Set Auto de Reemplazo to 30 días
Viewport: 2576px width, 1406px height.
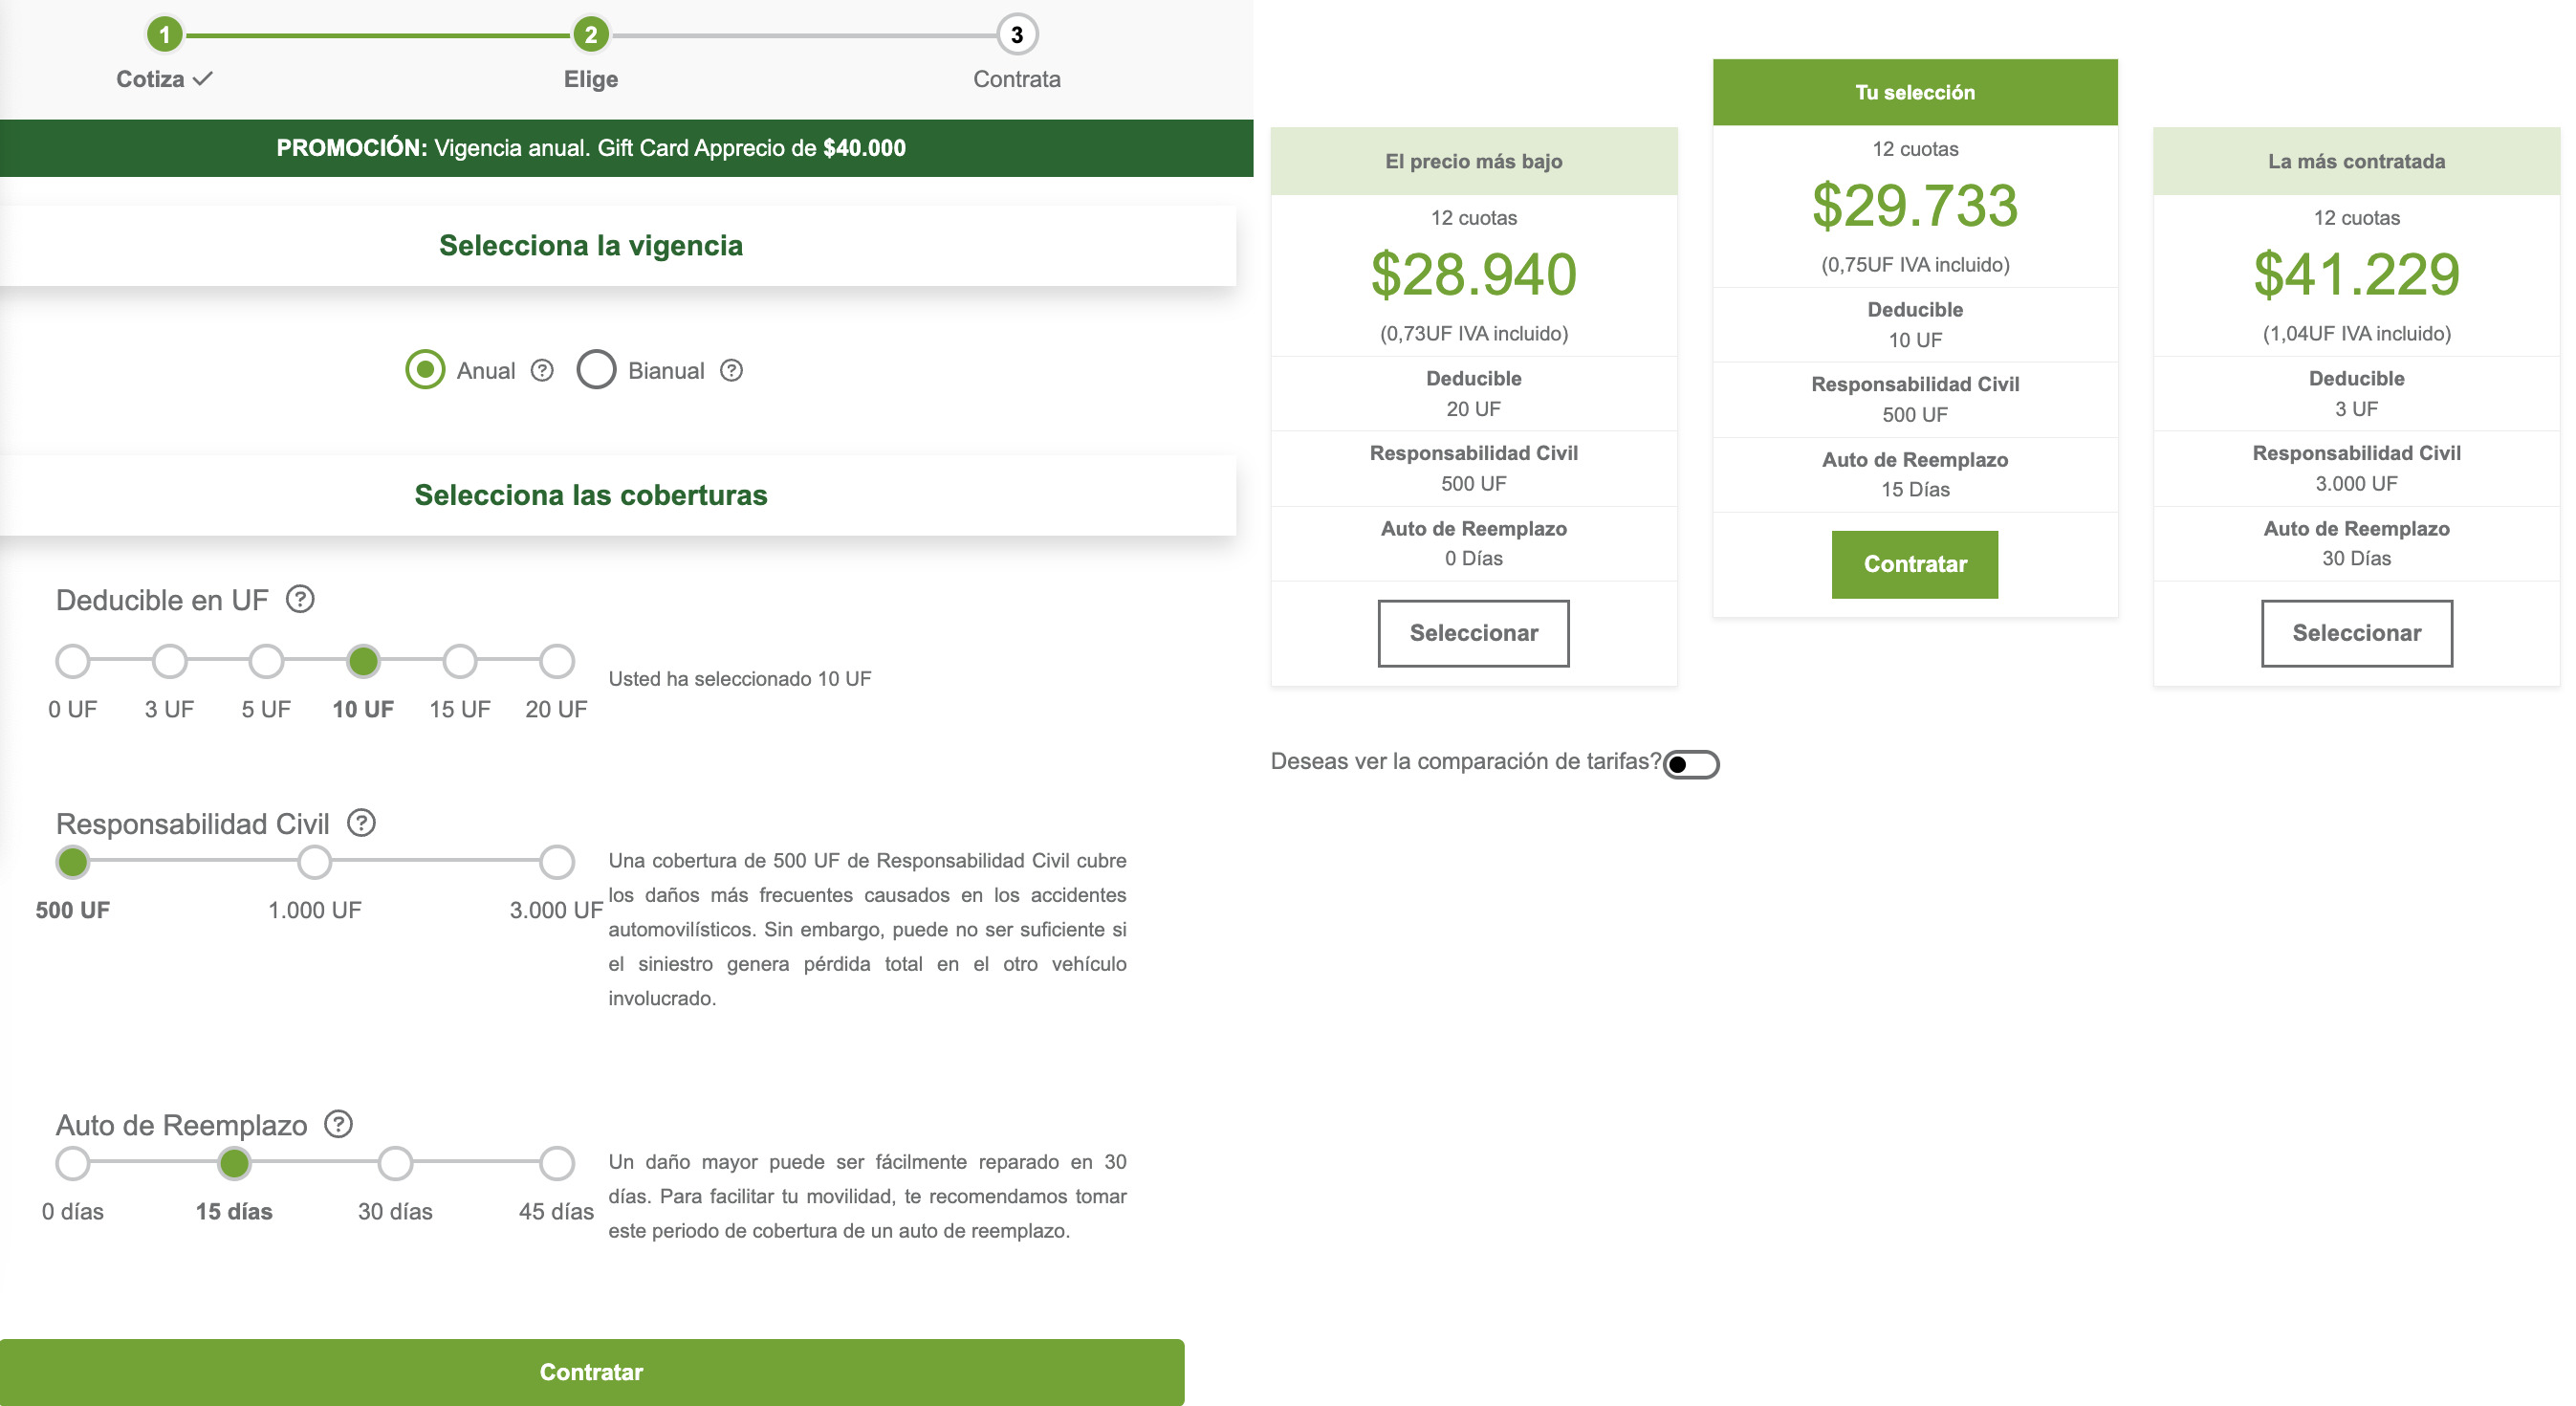click(394, 1163)
